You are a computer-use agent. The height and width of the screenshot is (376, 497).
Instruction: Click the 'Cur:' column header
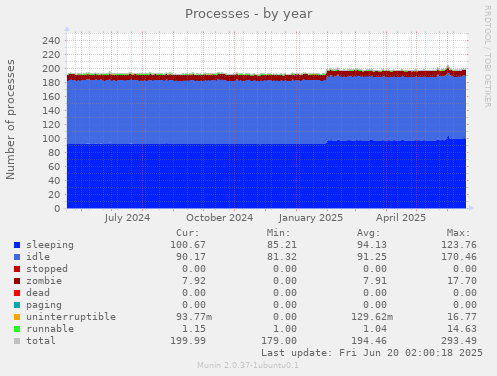tap(188, 233)
